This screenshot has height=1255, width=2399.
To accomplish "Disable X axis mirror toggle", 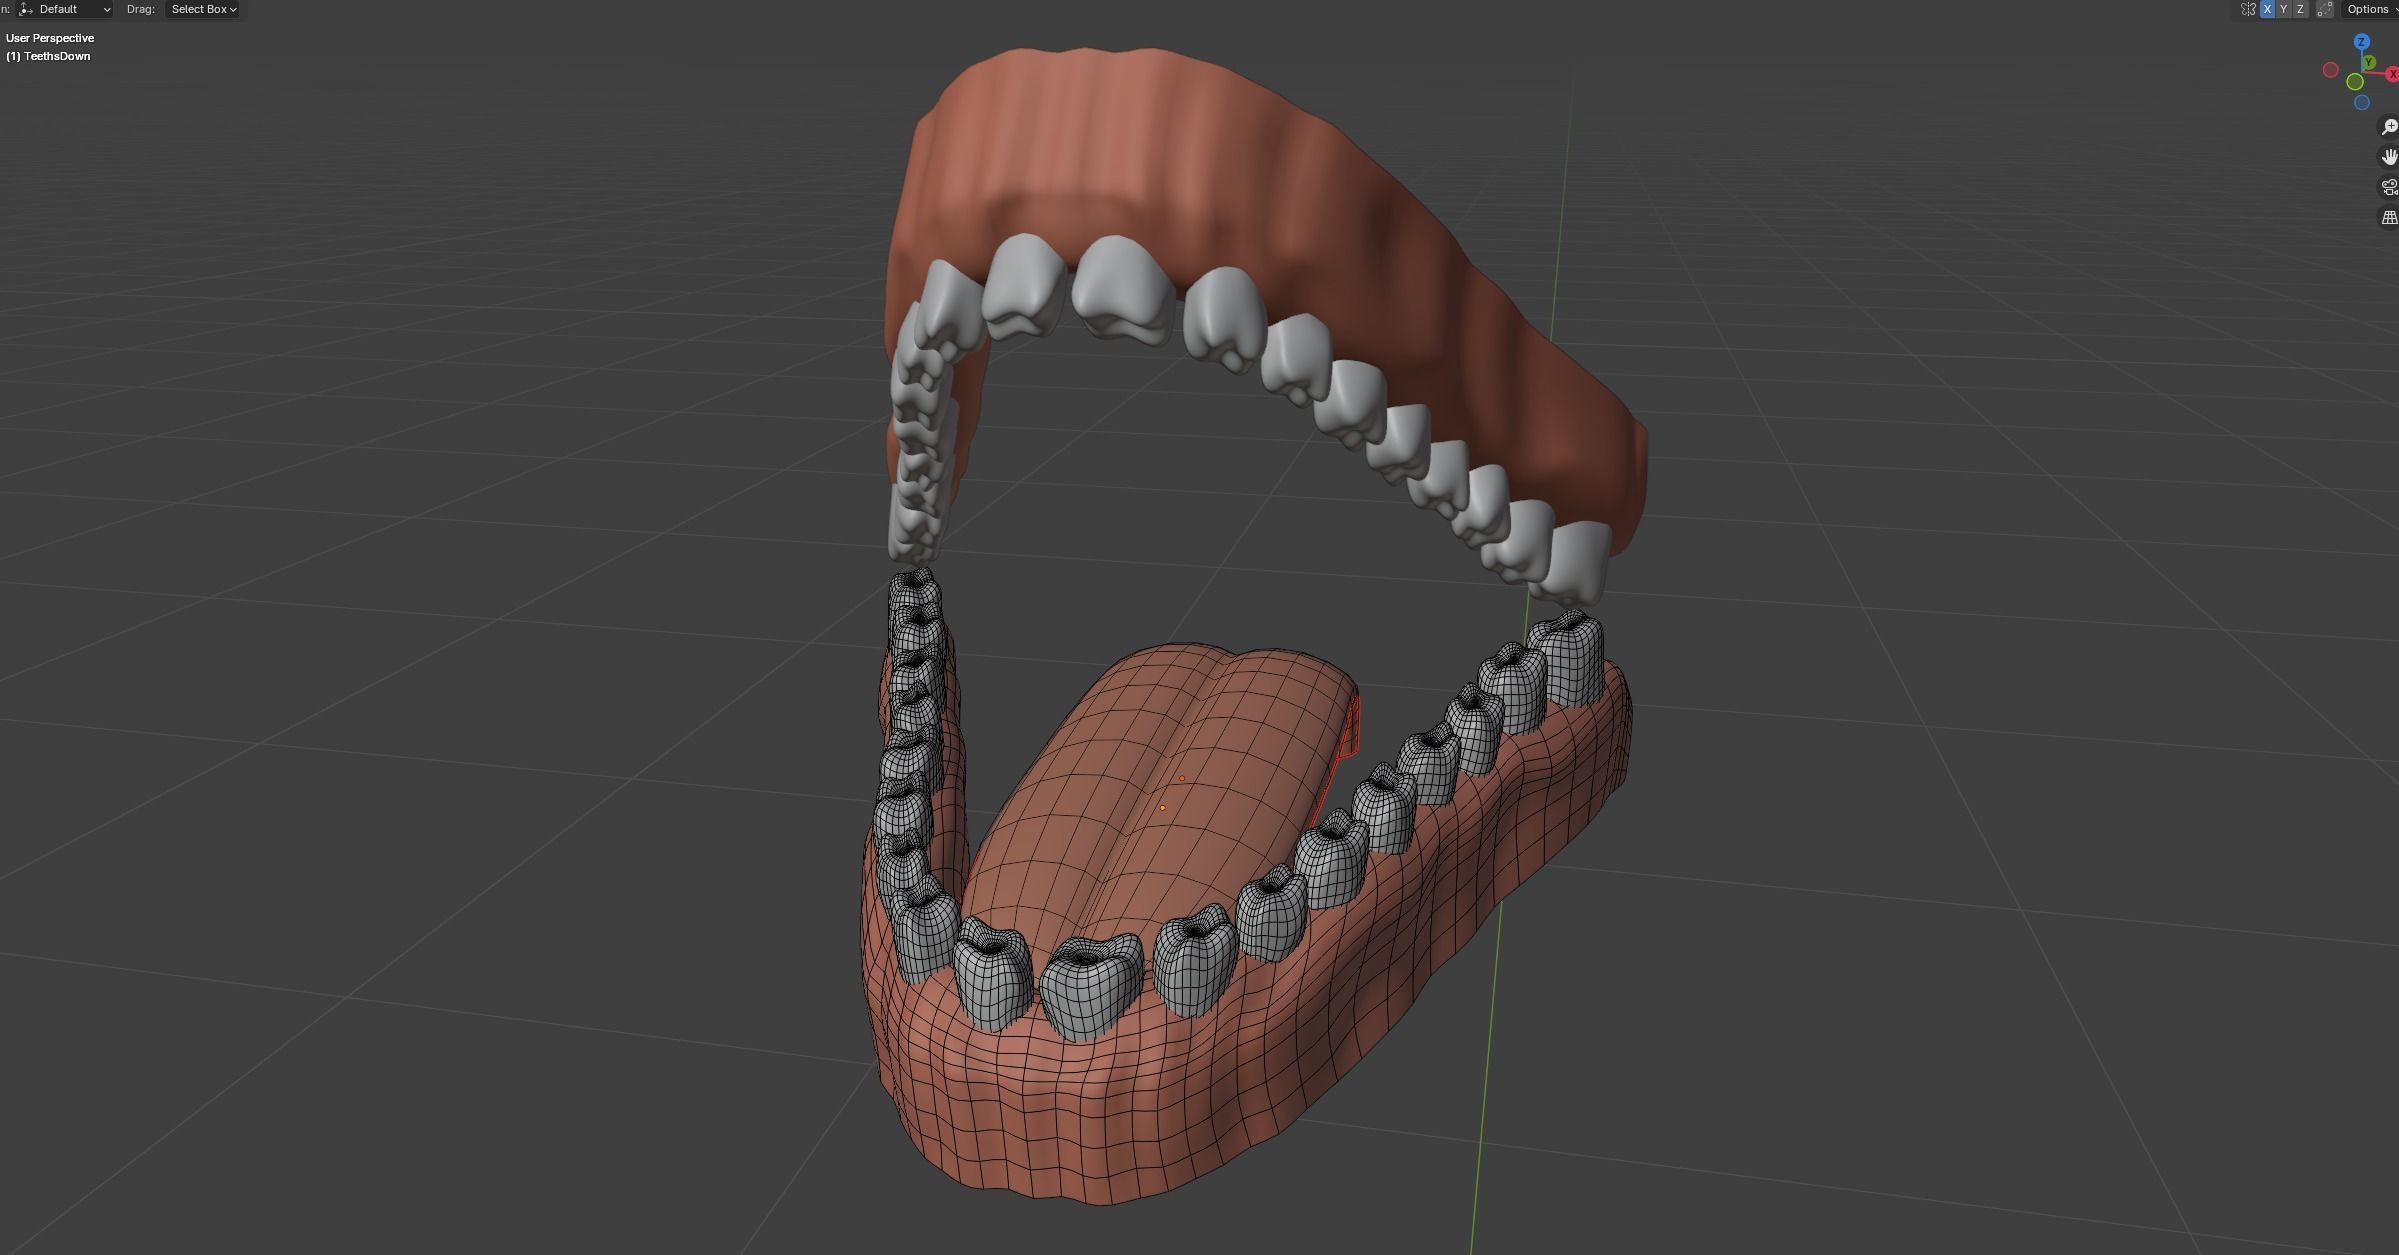I will point(2267,9).
